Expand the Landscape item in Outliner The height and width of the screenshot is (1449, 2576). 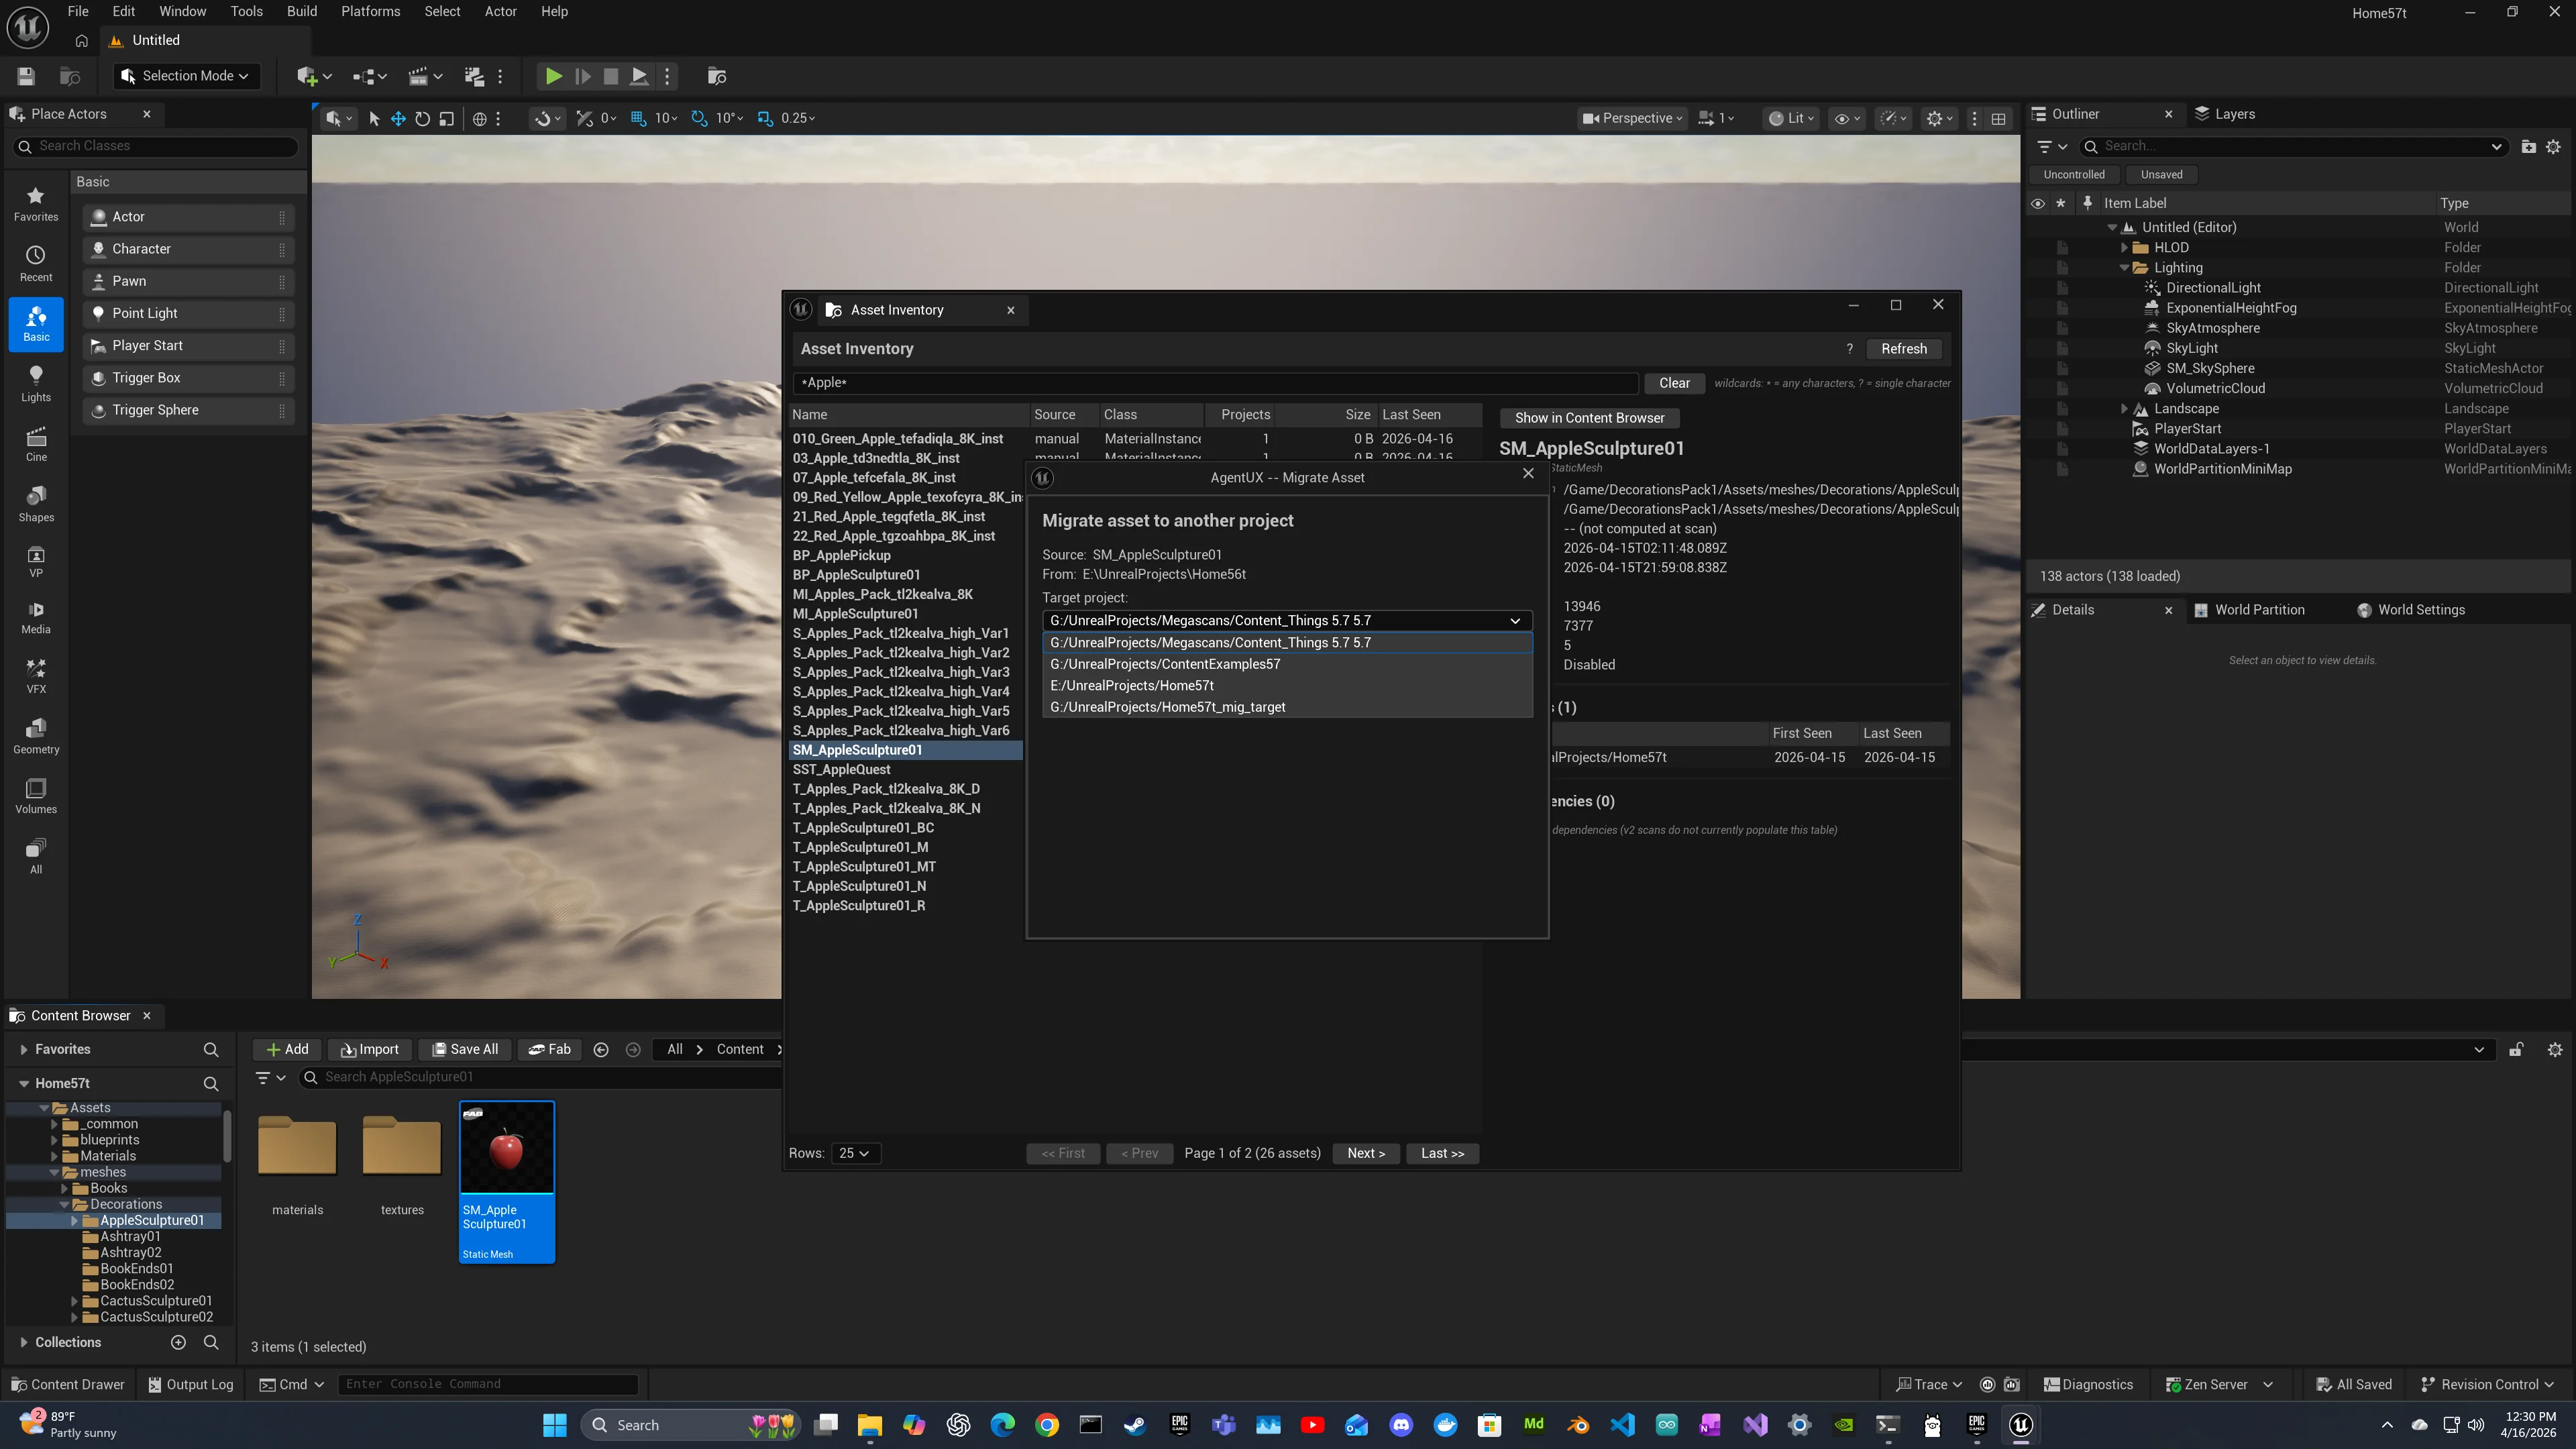click(2124, 409)
